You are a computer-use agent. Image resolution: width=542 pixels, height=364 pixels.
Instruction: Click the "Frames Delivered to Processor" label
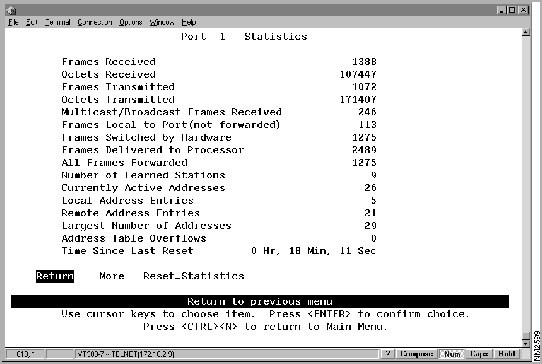(153, 150)
